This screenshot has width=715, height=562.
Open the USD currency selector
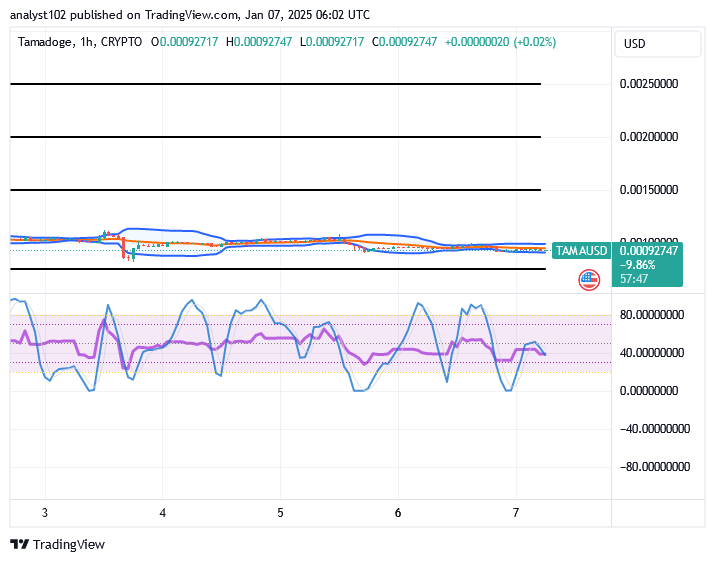pyautogui.click(x=657, y=44)
